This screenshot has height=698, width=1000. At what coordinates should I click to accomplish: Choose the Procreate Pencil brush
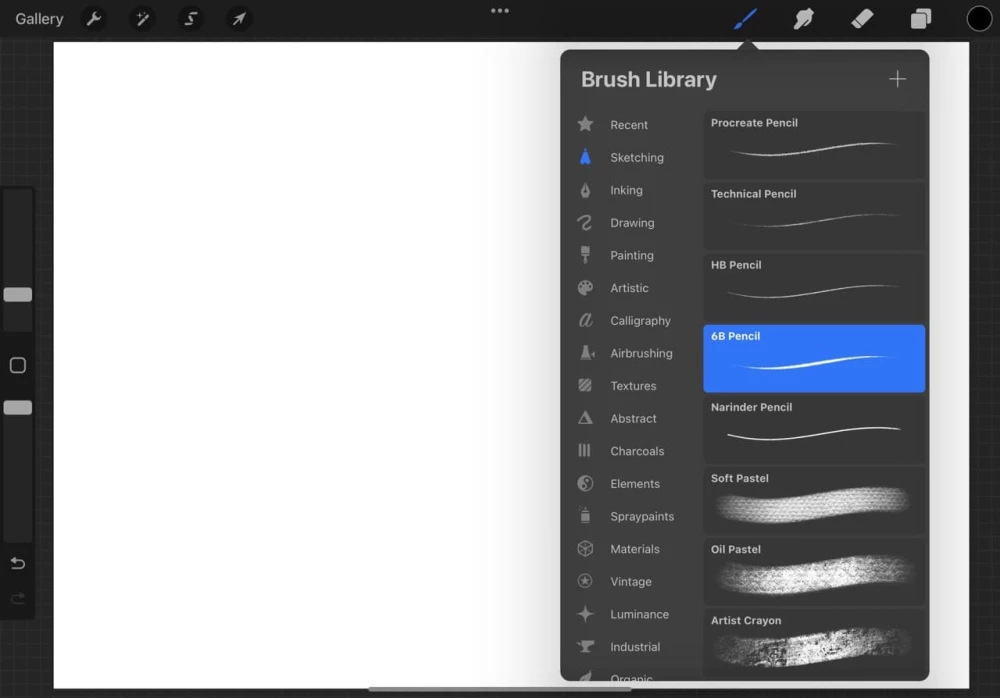[814, 145]
